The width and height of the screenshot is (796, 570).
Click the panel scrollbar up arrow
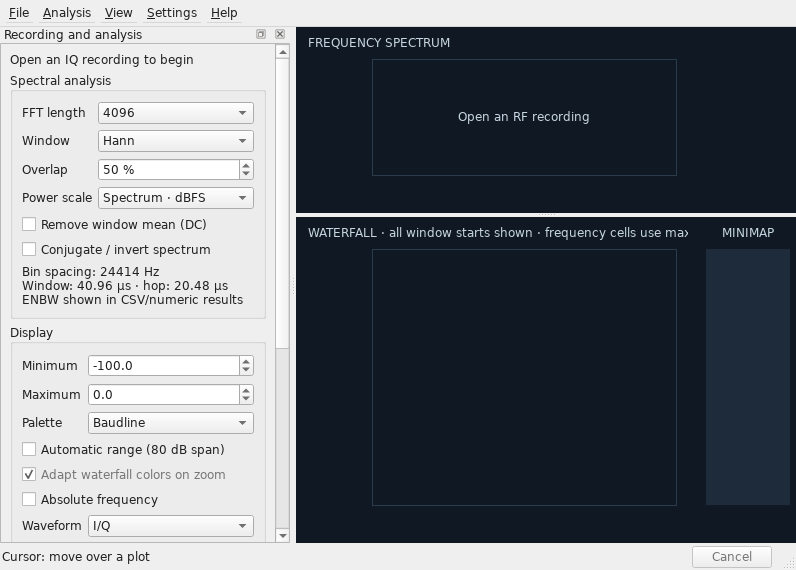point(283,52)
